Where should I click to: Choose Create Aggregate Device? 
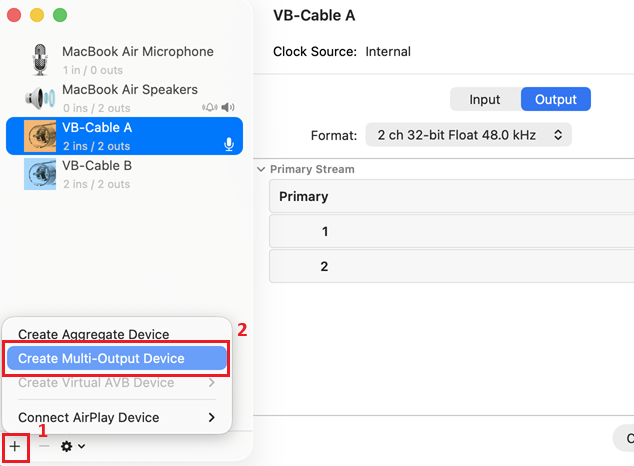point(94,334)
